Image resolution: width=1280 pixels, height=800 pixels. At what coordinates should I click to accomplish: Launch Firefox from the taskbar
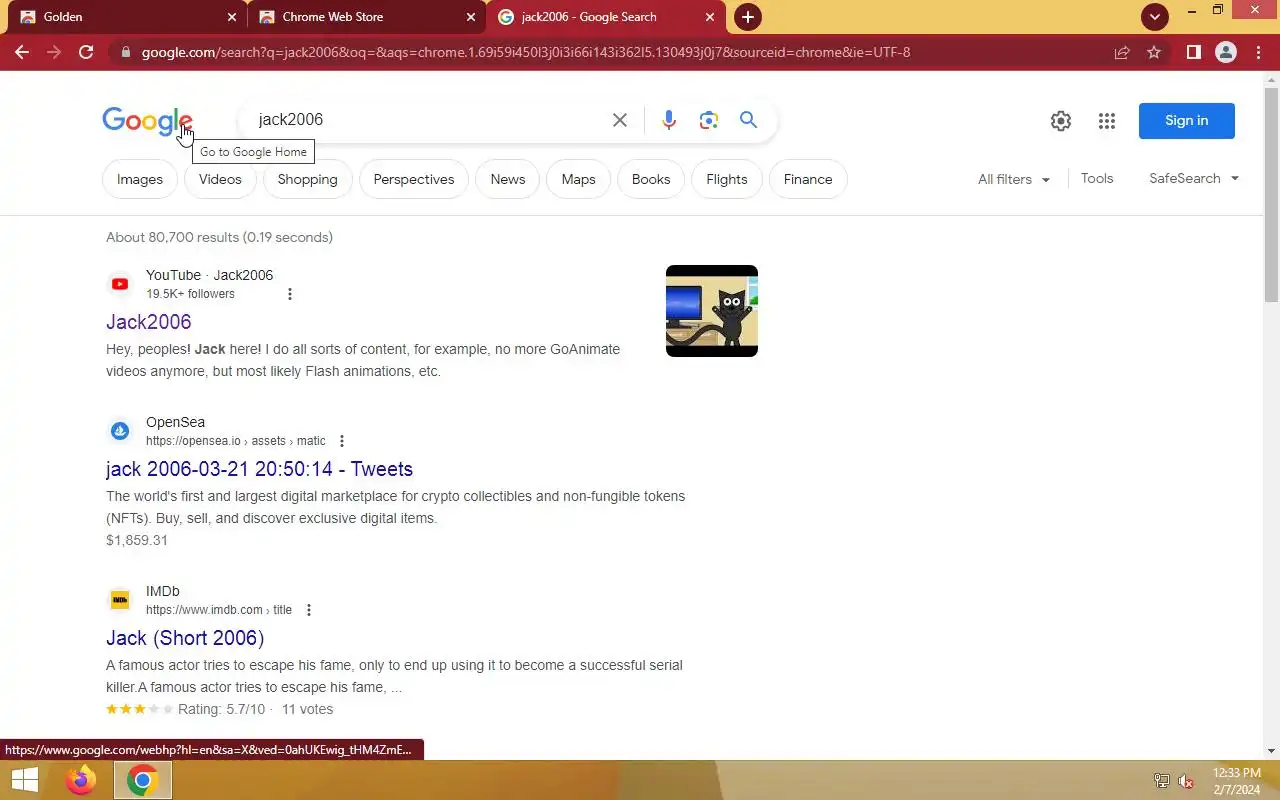(x=81, y=780)
